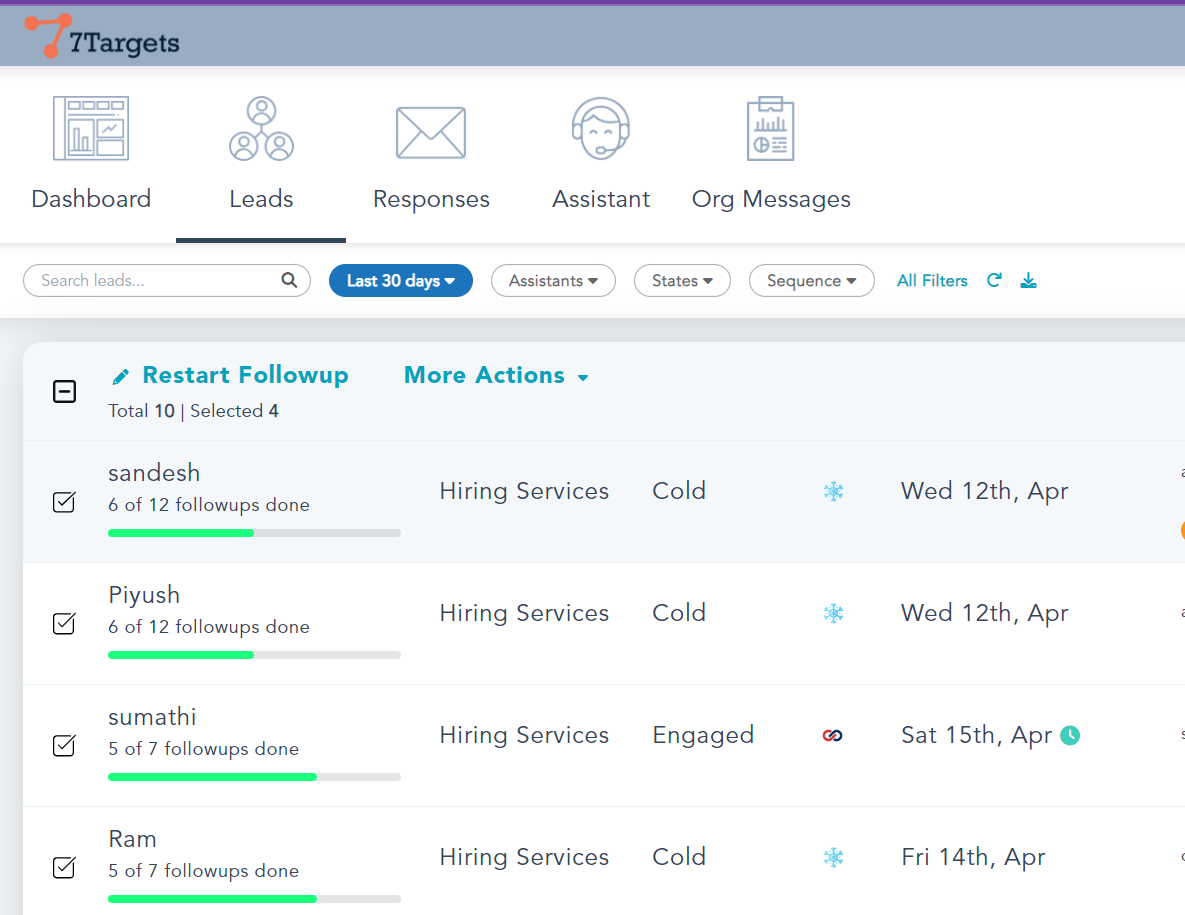This screenshot has width=1185, height=915.
Task: Toggle the select-all checkbox in header
Action: (x=64, y=392)
